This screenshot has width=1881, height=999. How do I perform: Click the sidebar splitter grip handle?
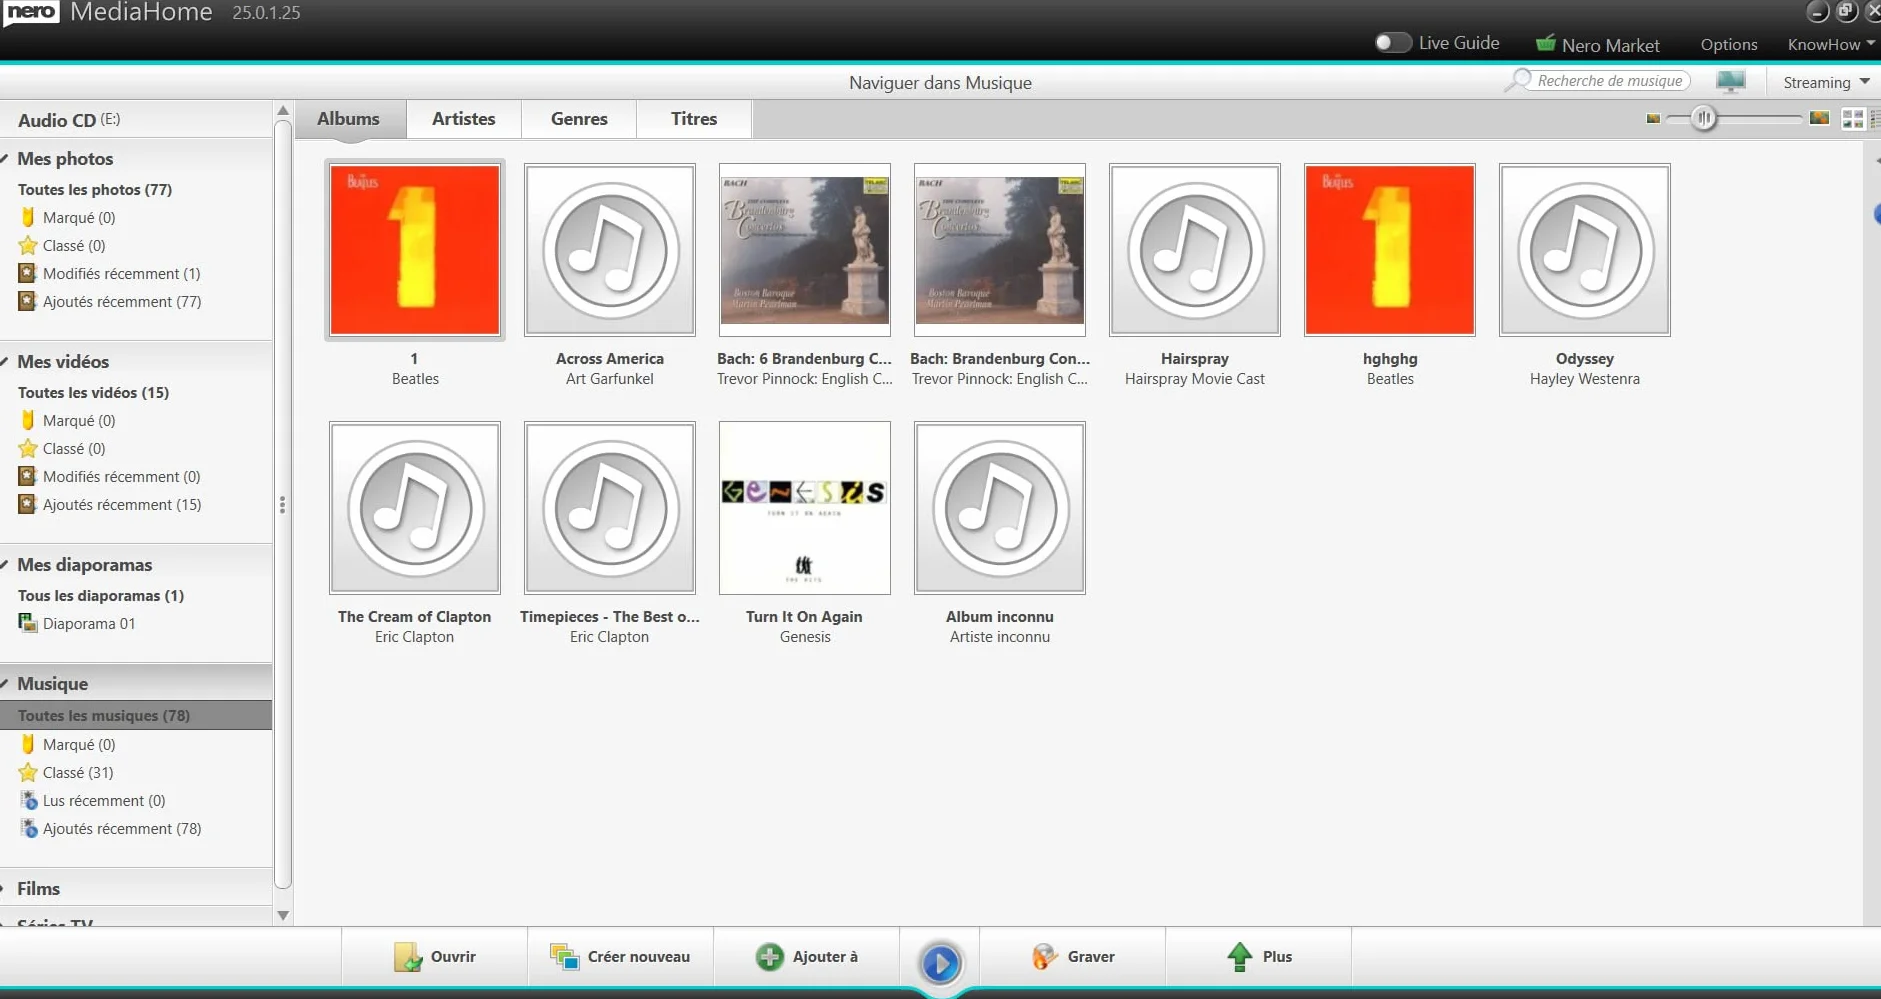[x=283, y=505]
